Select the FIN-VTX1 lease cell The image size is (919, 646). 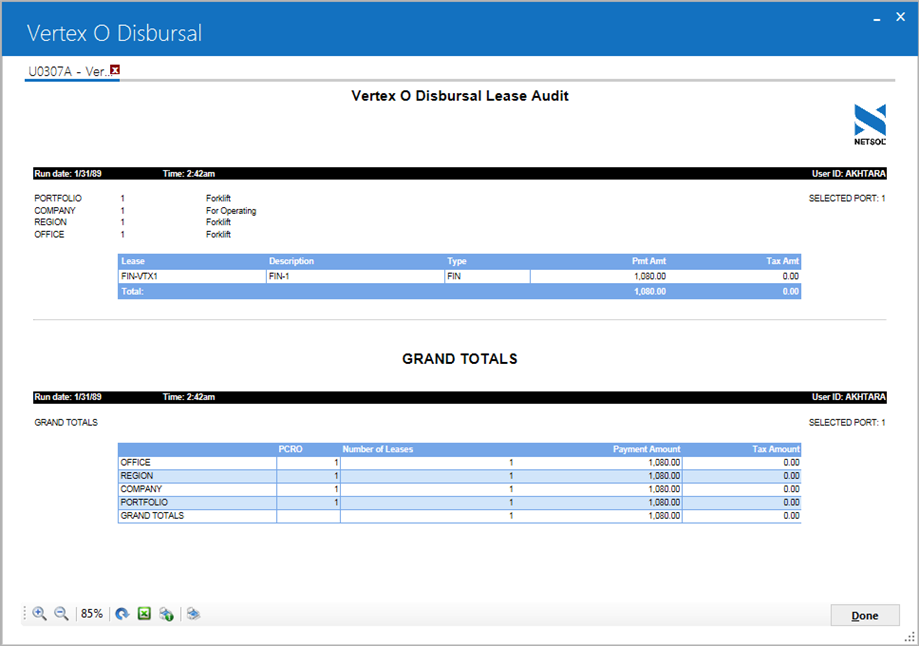pyautogui.click(x=192, y=276)
